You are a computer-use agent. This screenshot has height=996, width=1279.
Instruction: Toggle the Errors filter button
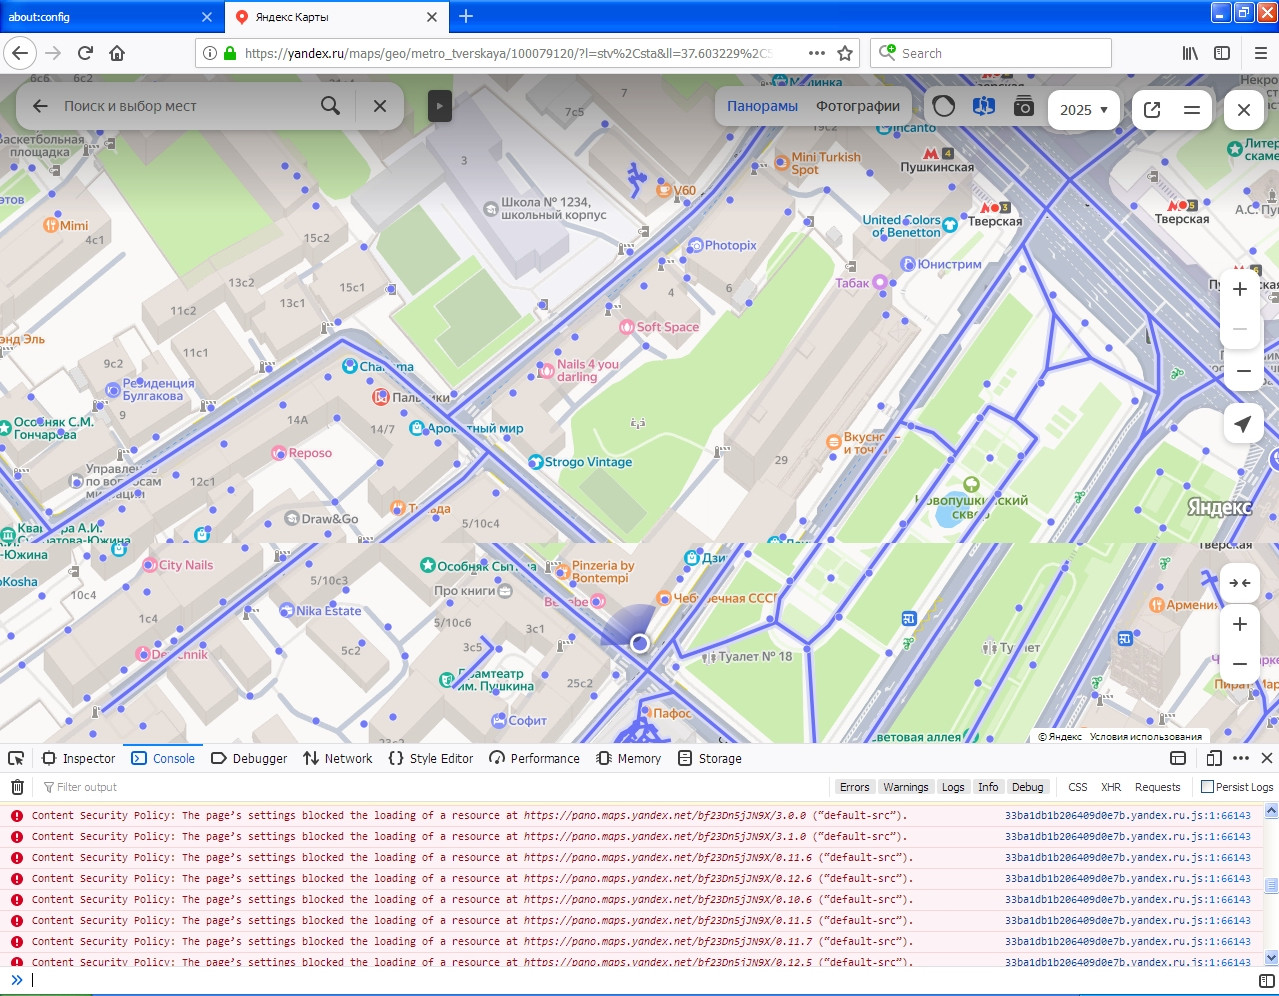pos(854,787)
